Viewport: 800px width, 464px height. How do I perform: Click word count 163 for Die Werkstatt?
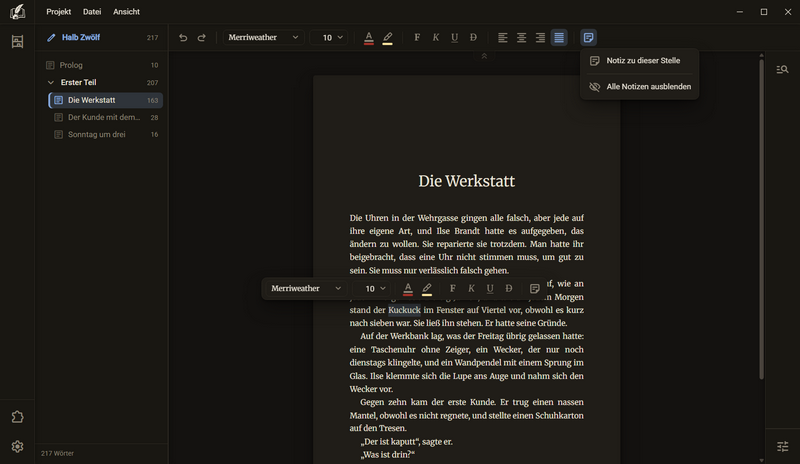coord(153,101)
